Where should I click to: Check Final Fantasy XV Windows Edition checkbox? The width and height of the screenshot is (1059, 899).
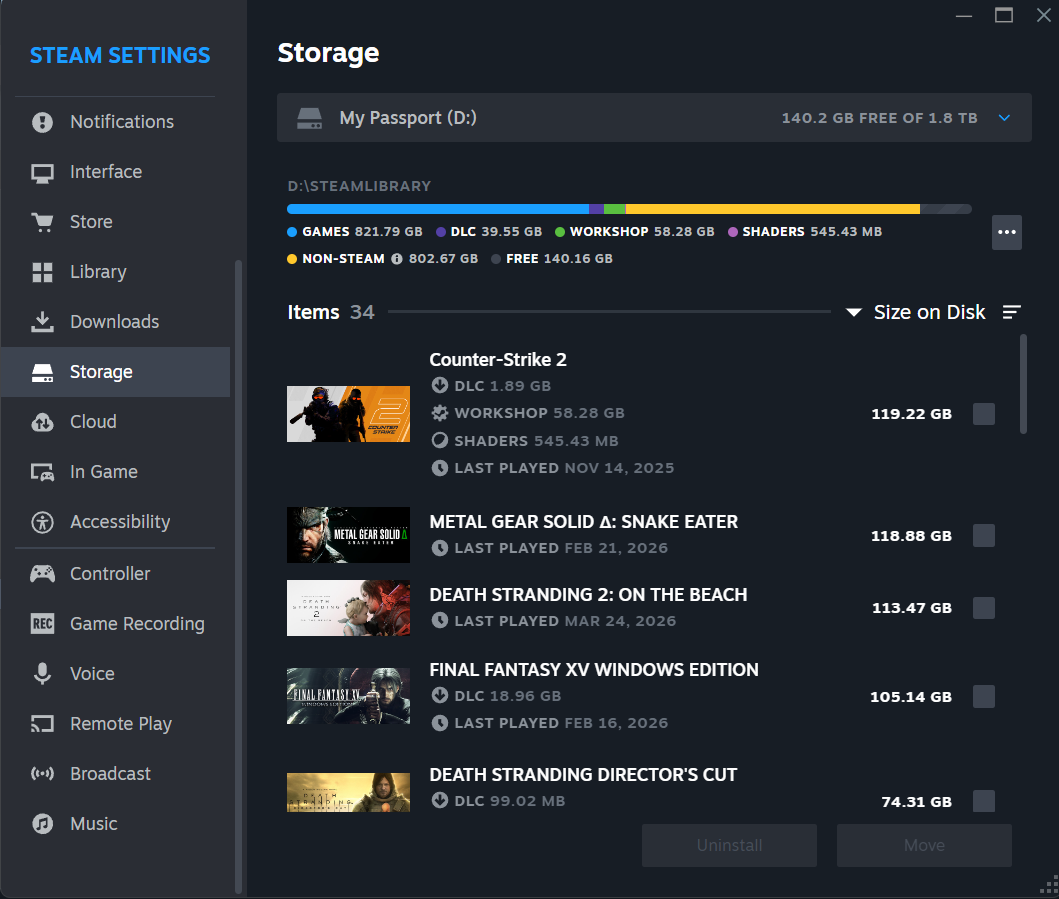(x=983, y=696)
